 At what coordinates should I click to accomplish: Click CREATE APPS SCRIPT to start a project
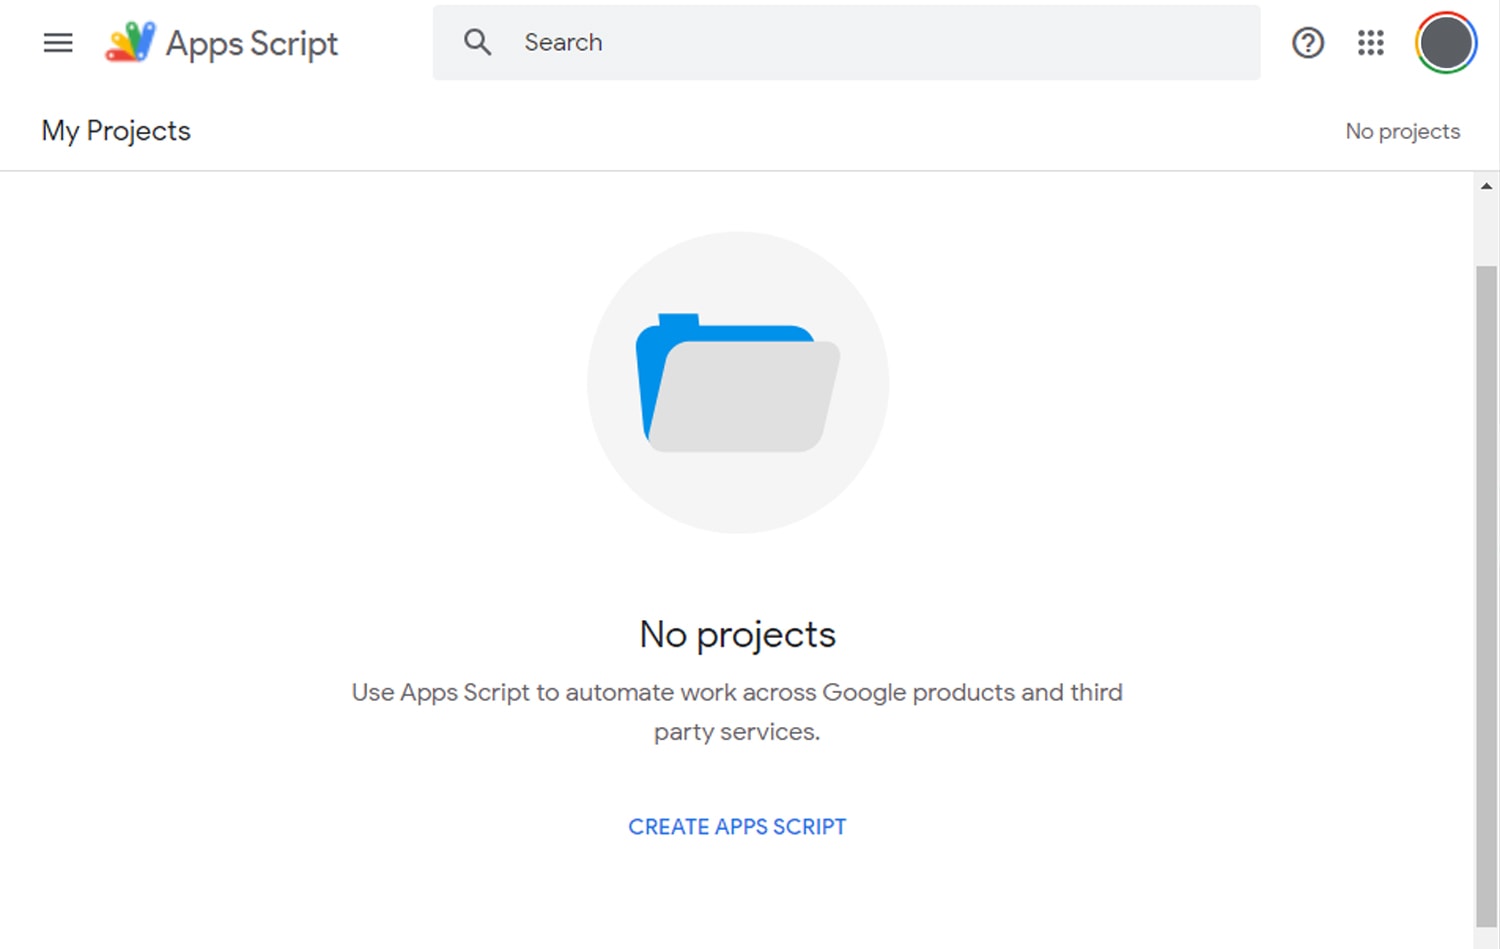737,826
